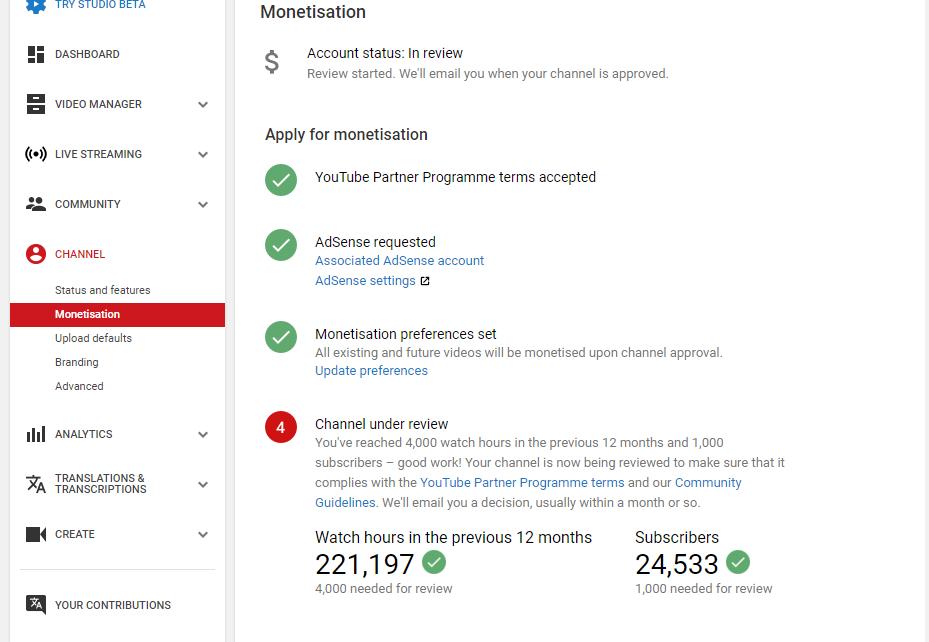929x642 pixels.
Task: Open the AdSense settings link
Action: click(365, 281)
